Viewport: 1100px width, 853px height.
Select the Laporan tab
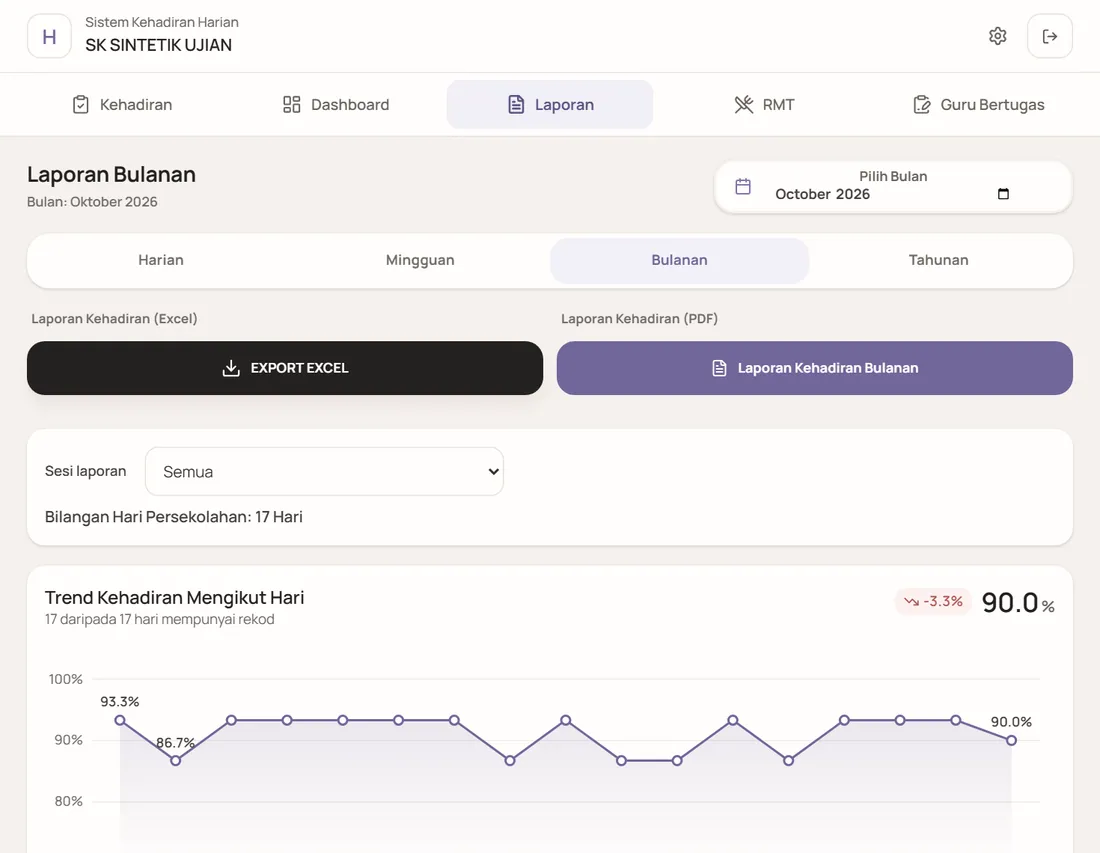pyautogui.click(x=550, y=105)
